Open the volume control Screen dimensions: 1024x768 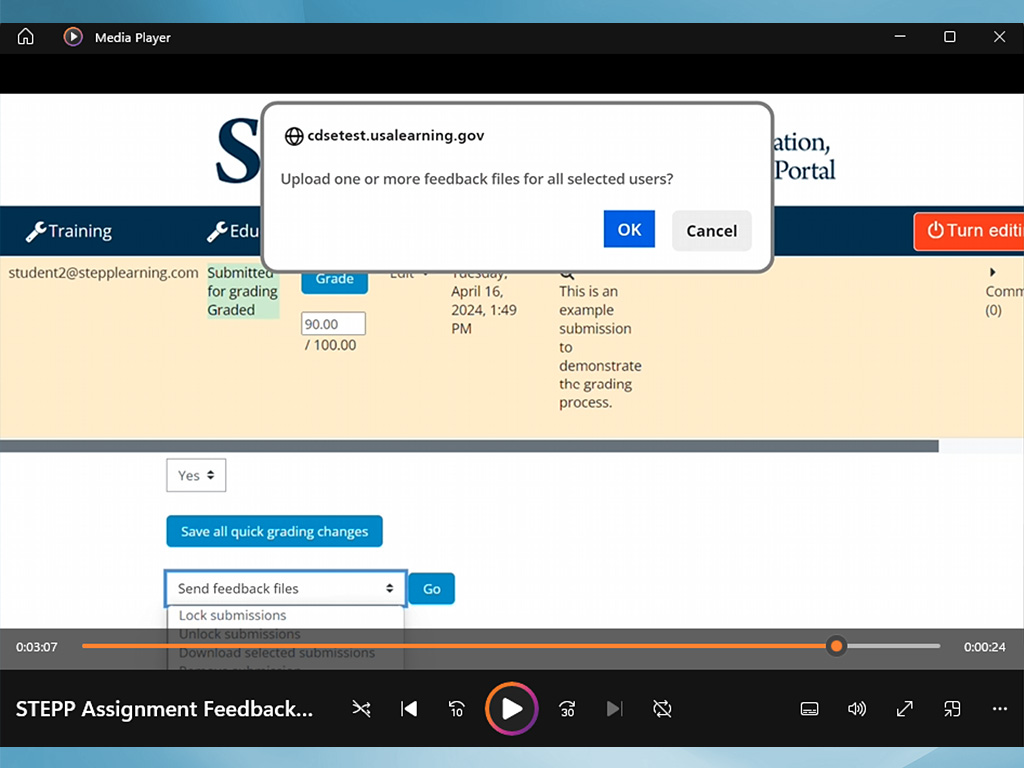[857, 709]
